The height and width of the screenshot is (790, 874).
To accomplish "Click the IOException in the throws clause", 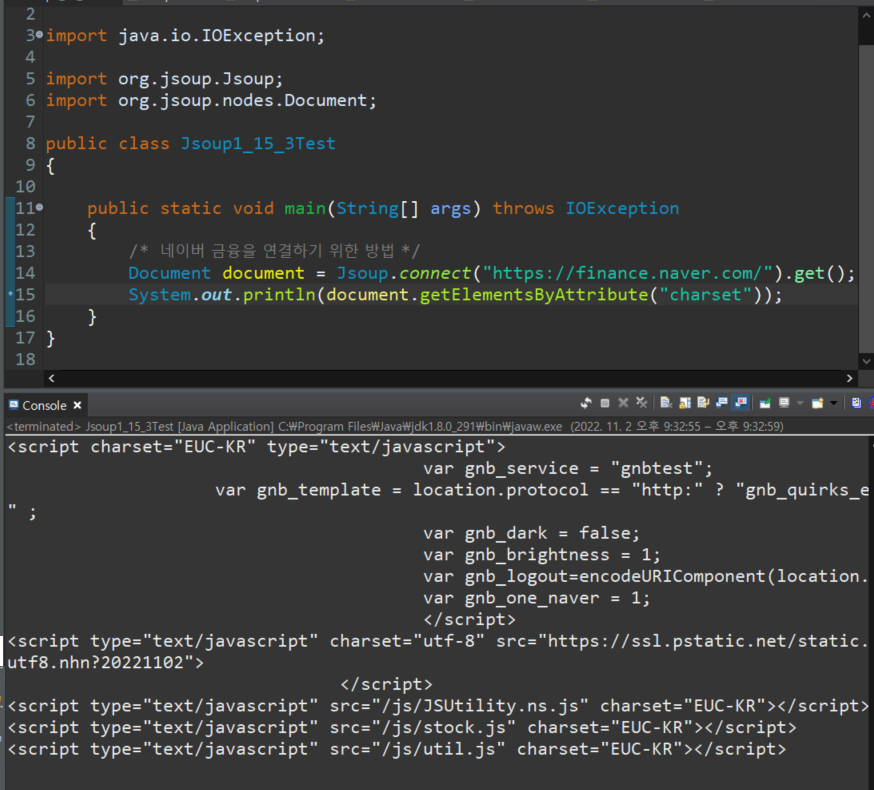I will pyautogui.click(x=622, y=208).
